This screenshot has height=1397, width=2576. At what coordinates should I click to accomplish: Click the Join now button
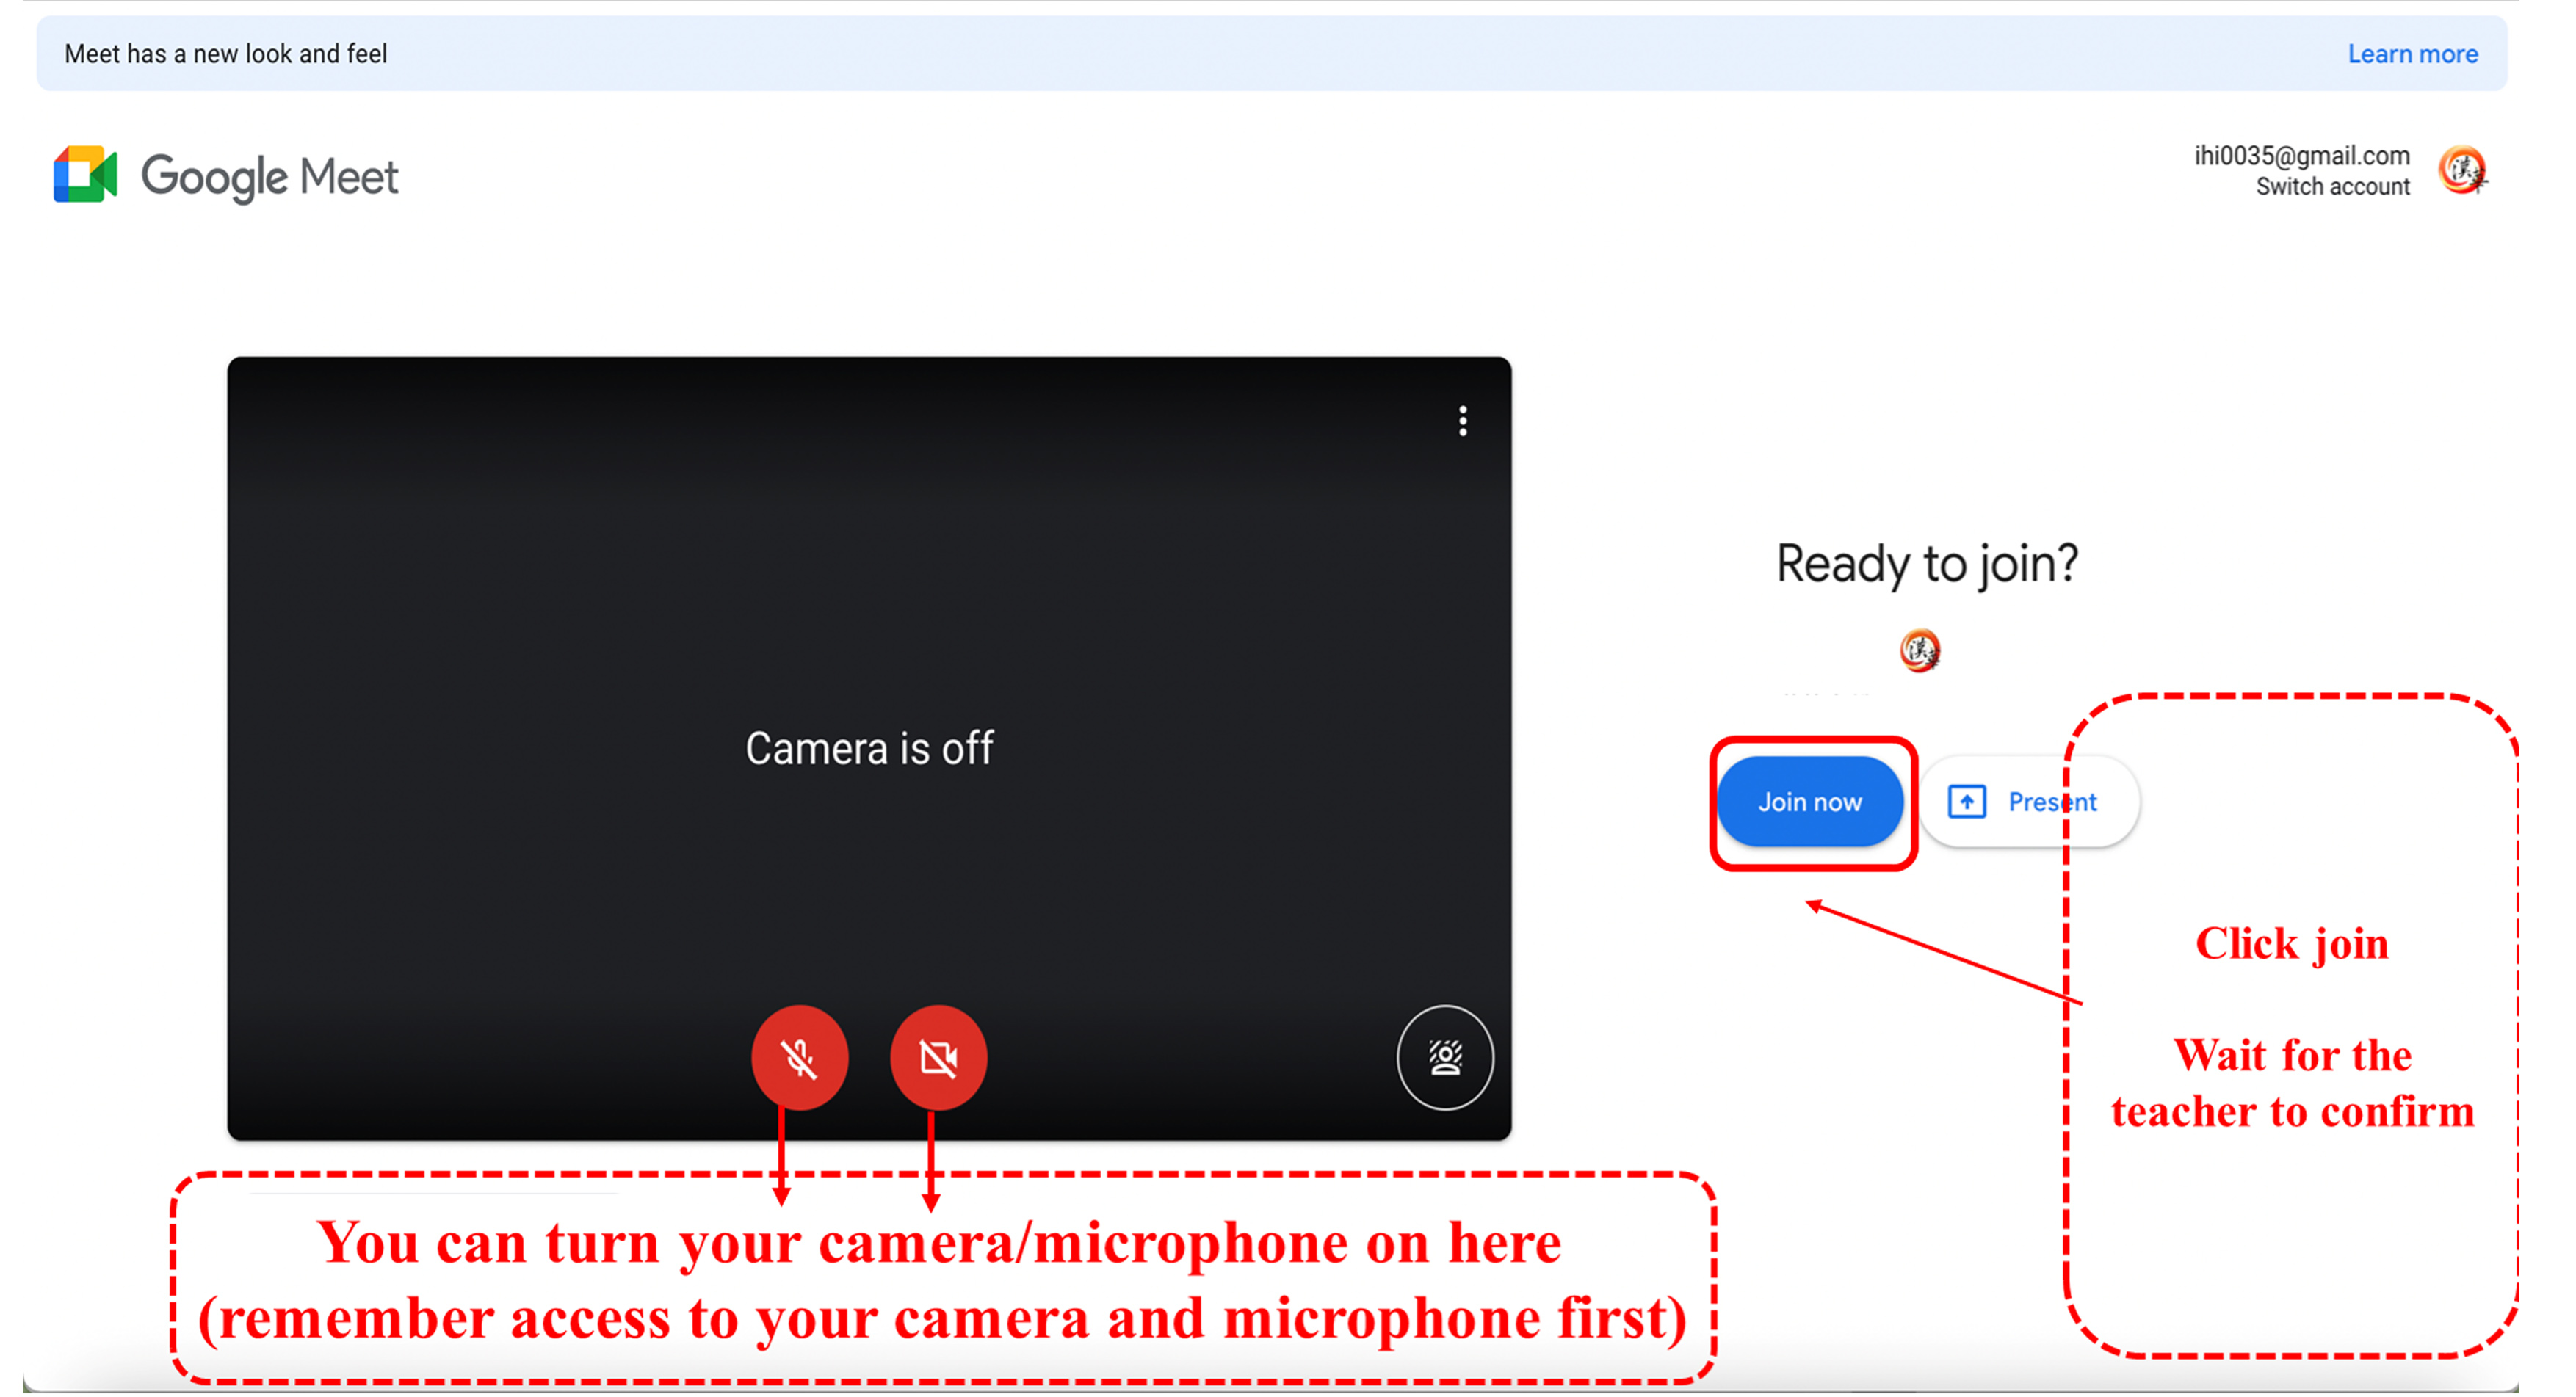1810,802
